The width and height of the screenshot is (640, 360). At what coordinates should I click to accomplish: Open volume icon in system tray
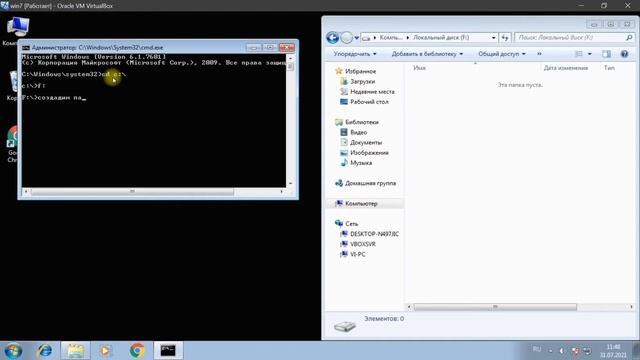coord(562,351)
